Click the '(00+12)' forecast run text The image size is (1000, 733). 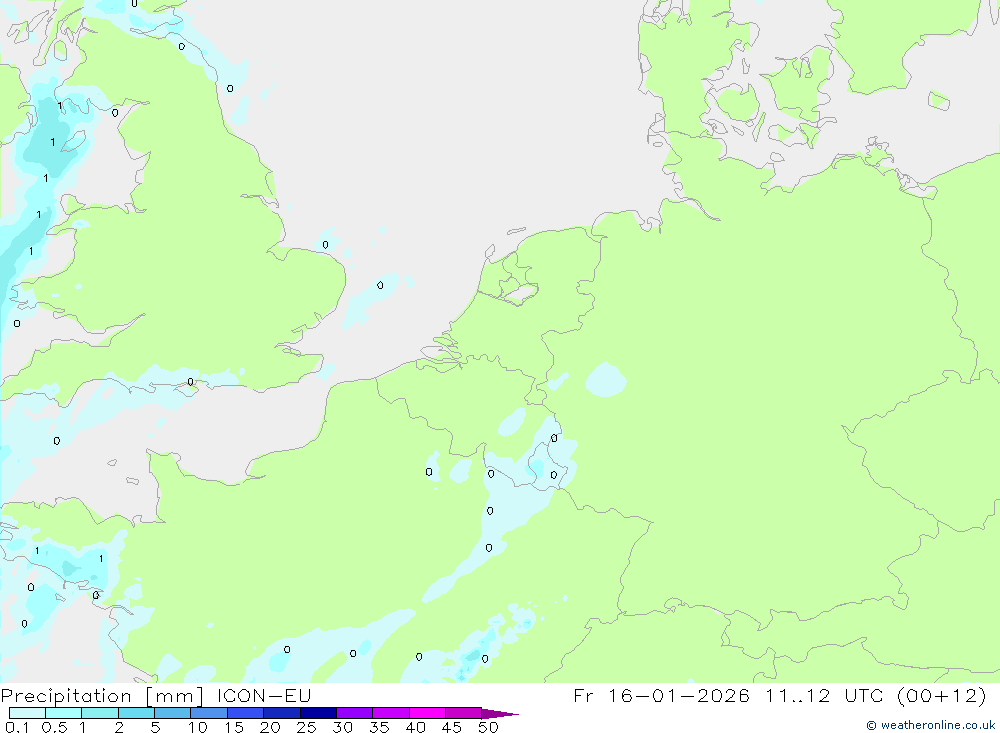click(941, 695)
